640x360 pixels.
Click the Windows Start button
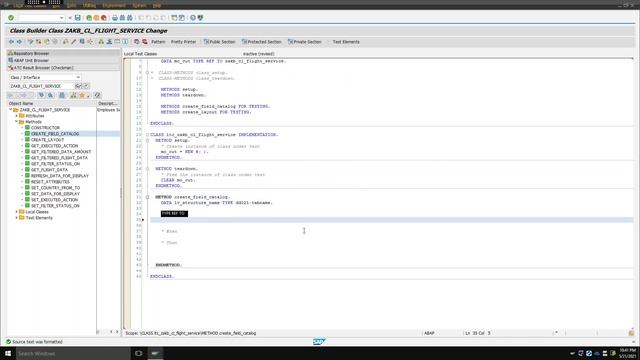[x=8, y=353]
